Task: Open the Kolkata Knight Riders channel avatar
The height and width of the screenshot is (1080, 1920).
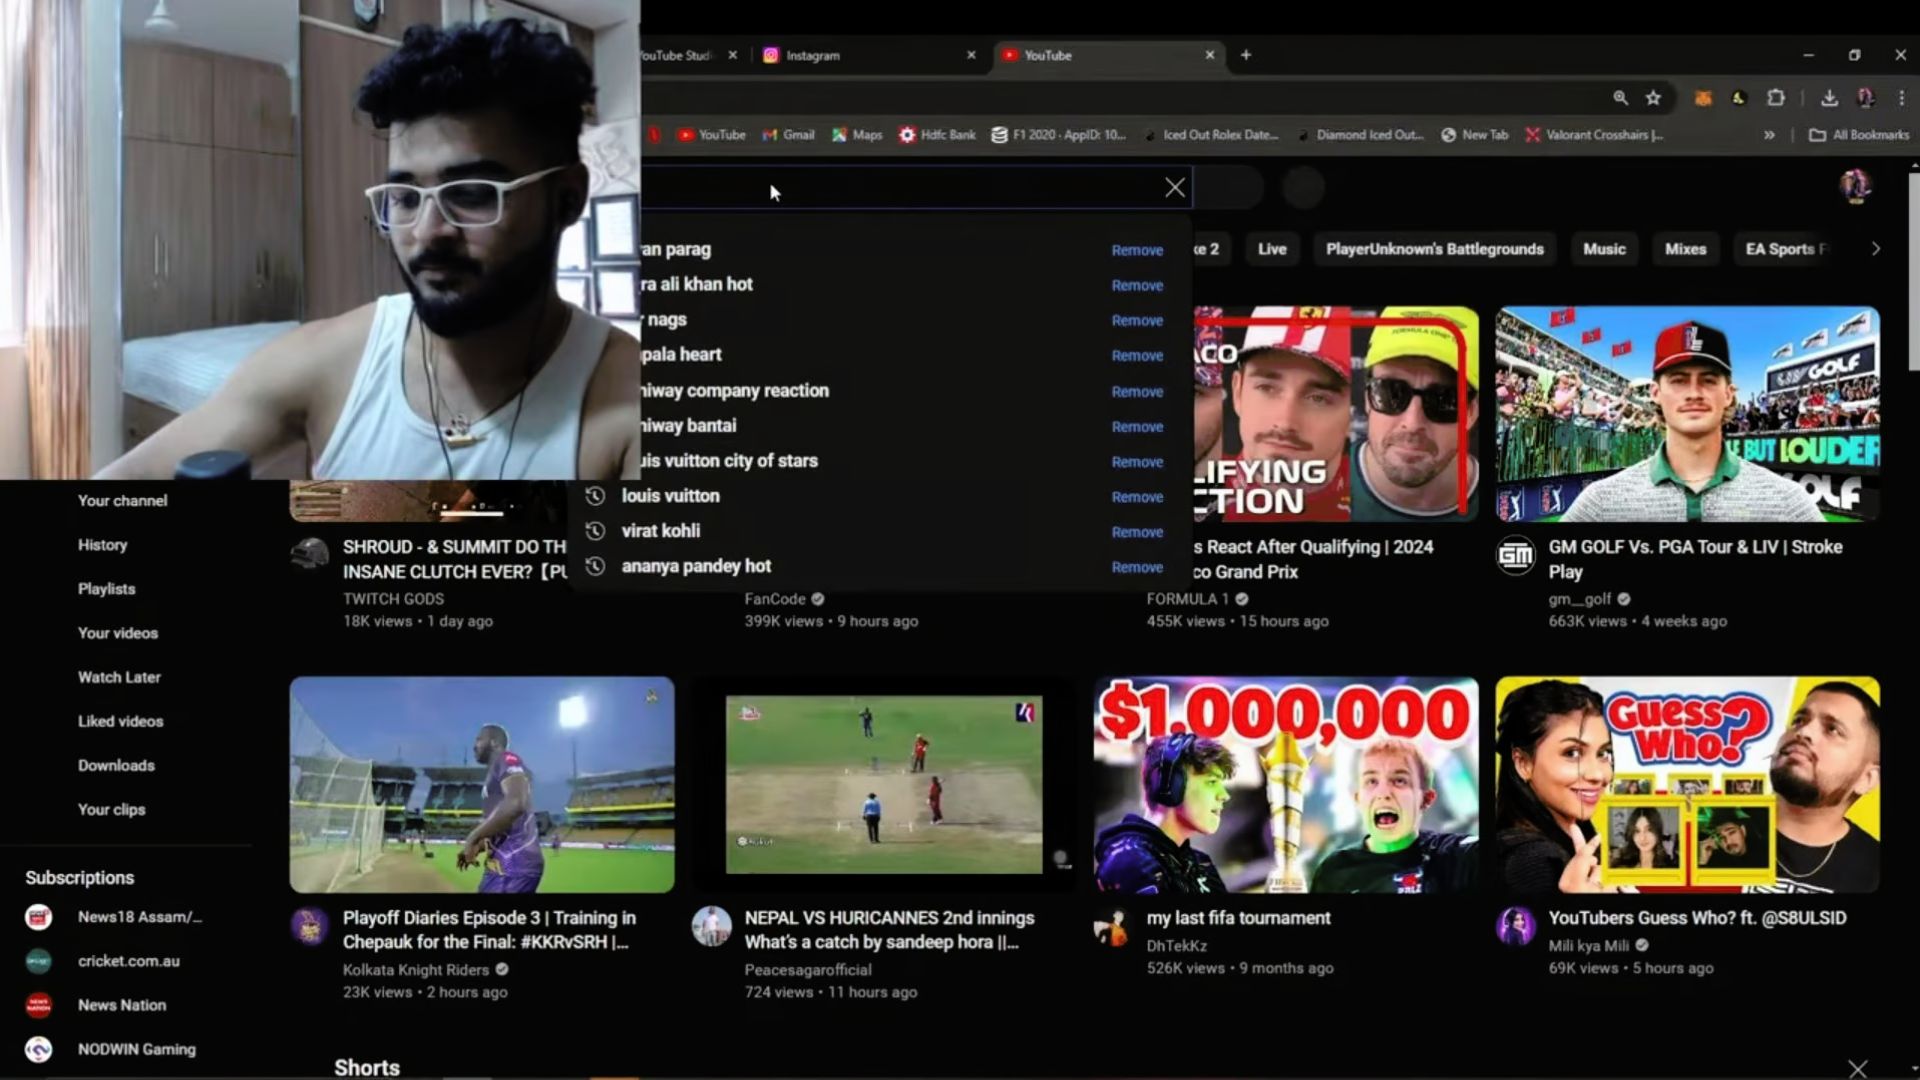Action: (x=309, y=926)
